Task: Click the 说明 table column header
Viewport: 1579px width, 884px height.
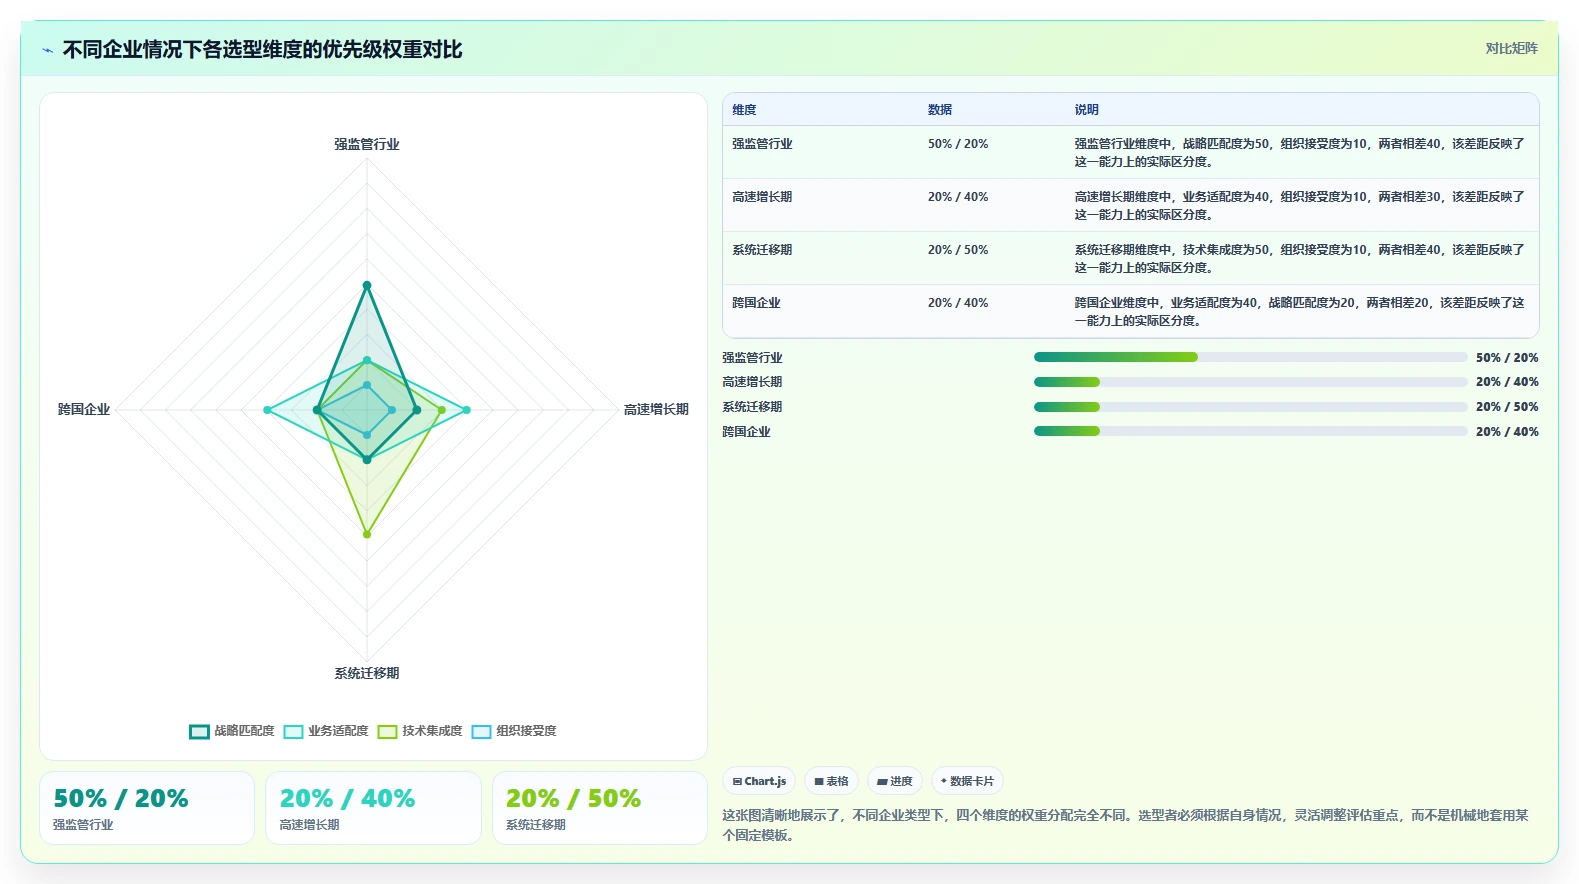Action: pyautogui.click(x=1087, y=110)
